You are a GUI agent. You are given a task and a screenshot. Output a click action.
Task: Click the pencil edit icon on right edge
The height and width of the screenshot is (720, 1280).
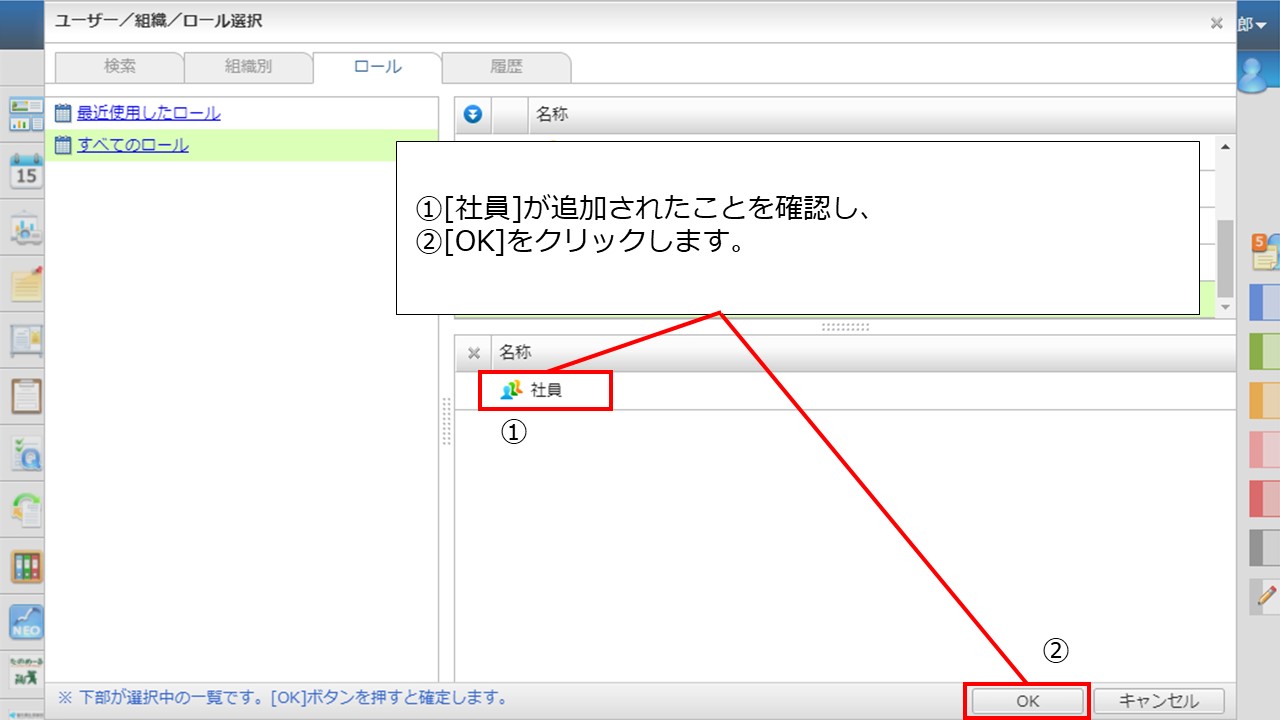coord(1266,597)
